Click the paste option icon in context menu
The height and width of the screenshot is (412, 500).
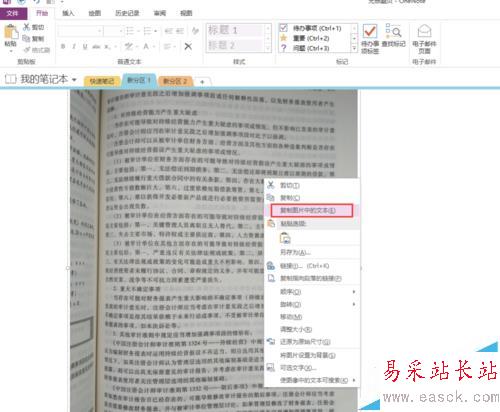285,238
